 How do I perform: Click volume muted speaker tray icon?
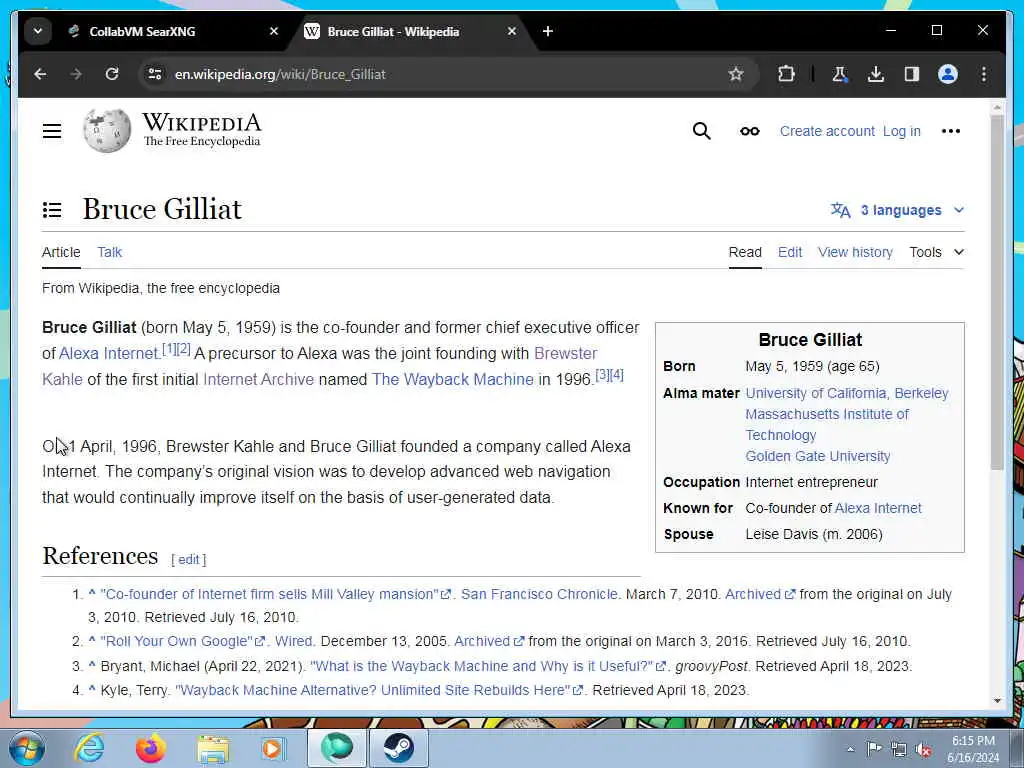(x=923, y=750)
